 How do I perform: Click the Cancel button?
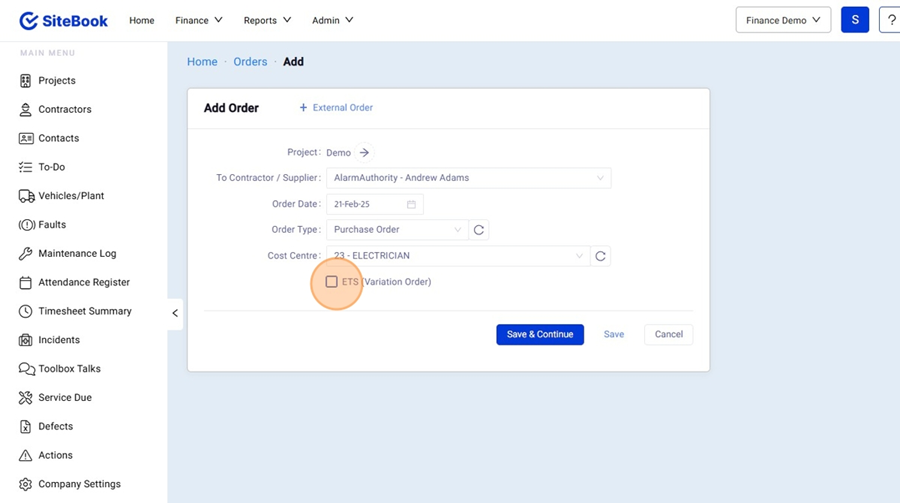tap(668, 334)
